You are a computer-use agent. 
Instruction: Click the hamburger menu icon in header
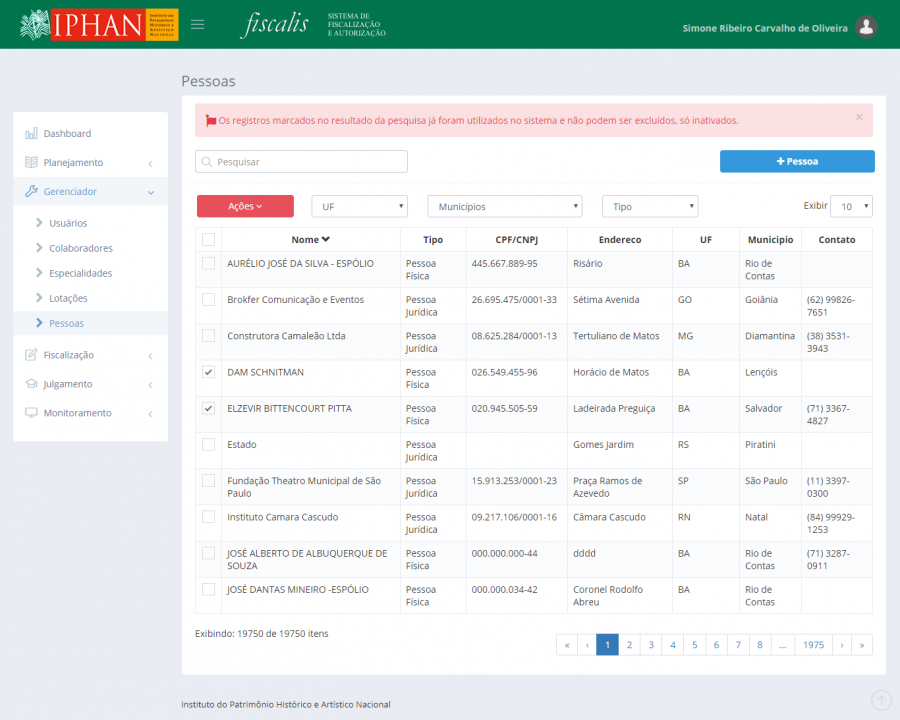(198, 25)
